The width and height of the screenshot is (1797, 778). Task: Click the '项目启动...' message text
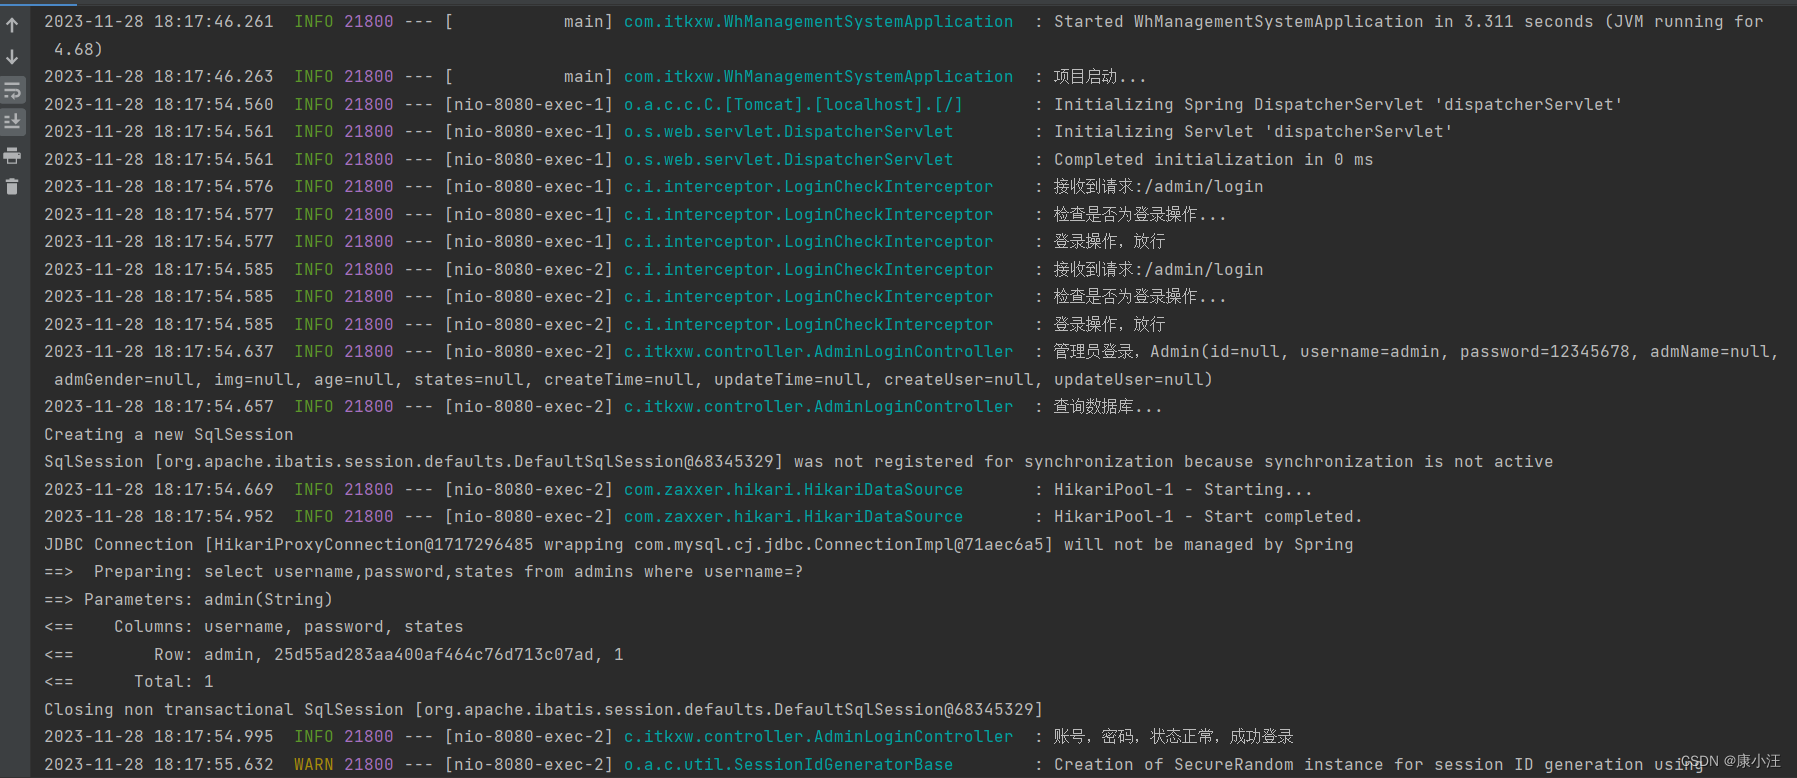tap(1099, 76)
